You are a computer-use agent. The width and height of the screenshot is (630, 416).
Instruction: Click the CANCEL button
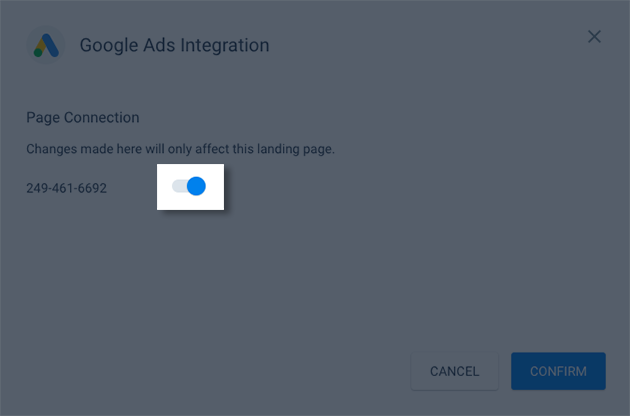click(454, 371)
